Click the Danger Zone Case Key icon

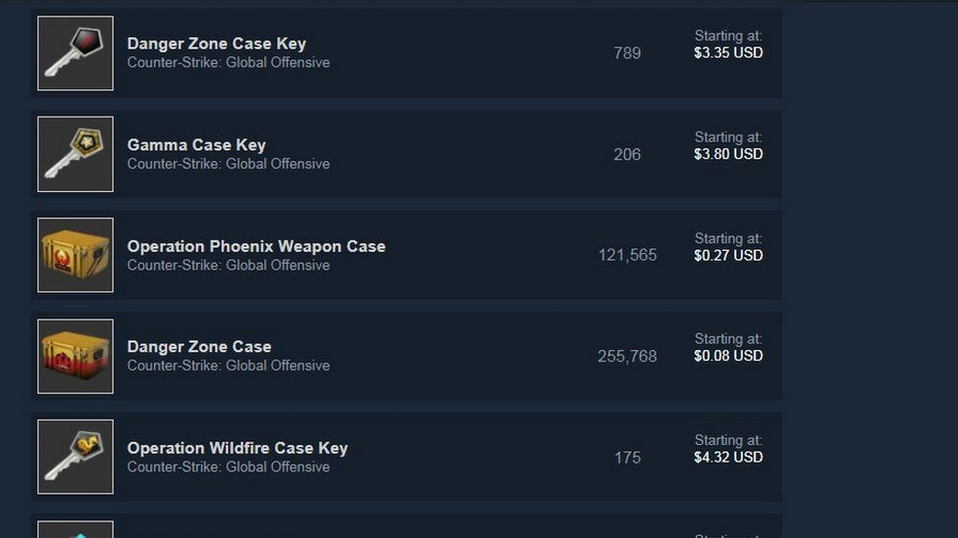point(75,53)
